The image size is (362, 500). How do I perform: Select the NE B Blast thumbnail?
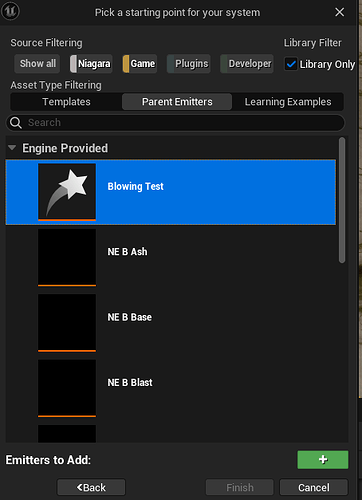[x=67, y=388]
